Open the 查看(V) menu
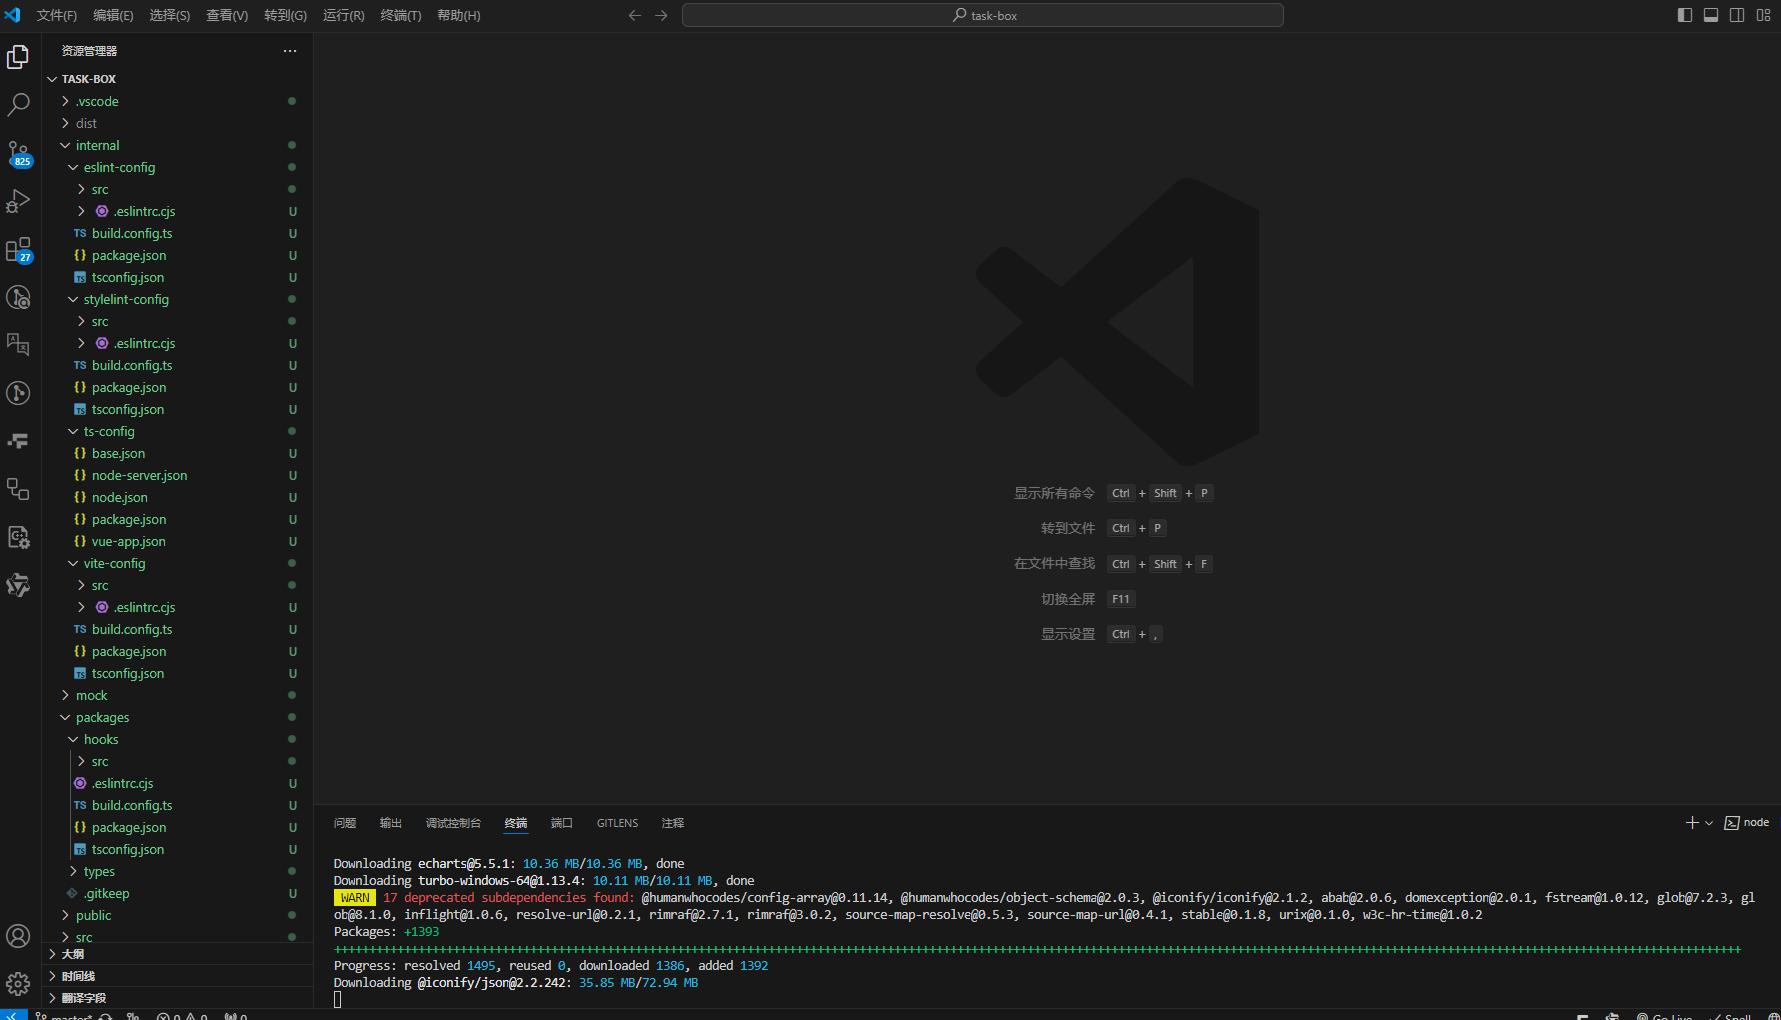Viewport: 1781px width, 1020px height. pyautogui.click(x=227, y=15)
